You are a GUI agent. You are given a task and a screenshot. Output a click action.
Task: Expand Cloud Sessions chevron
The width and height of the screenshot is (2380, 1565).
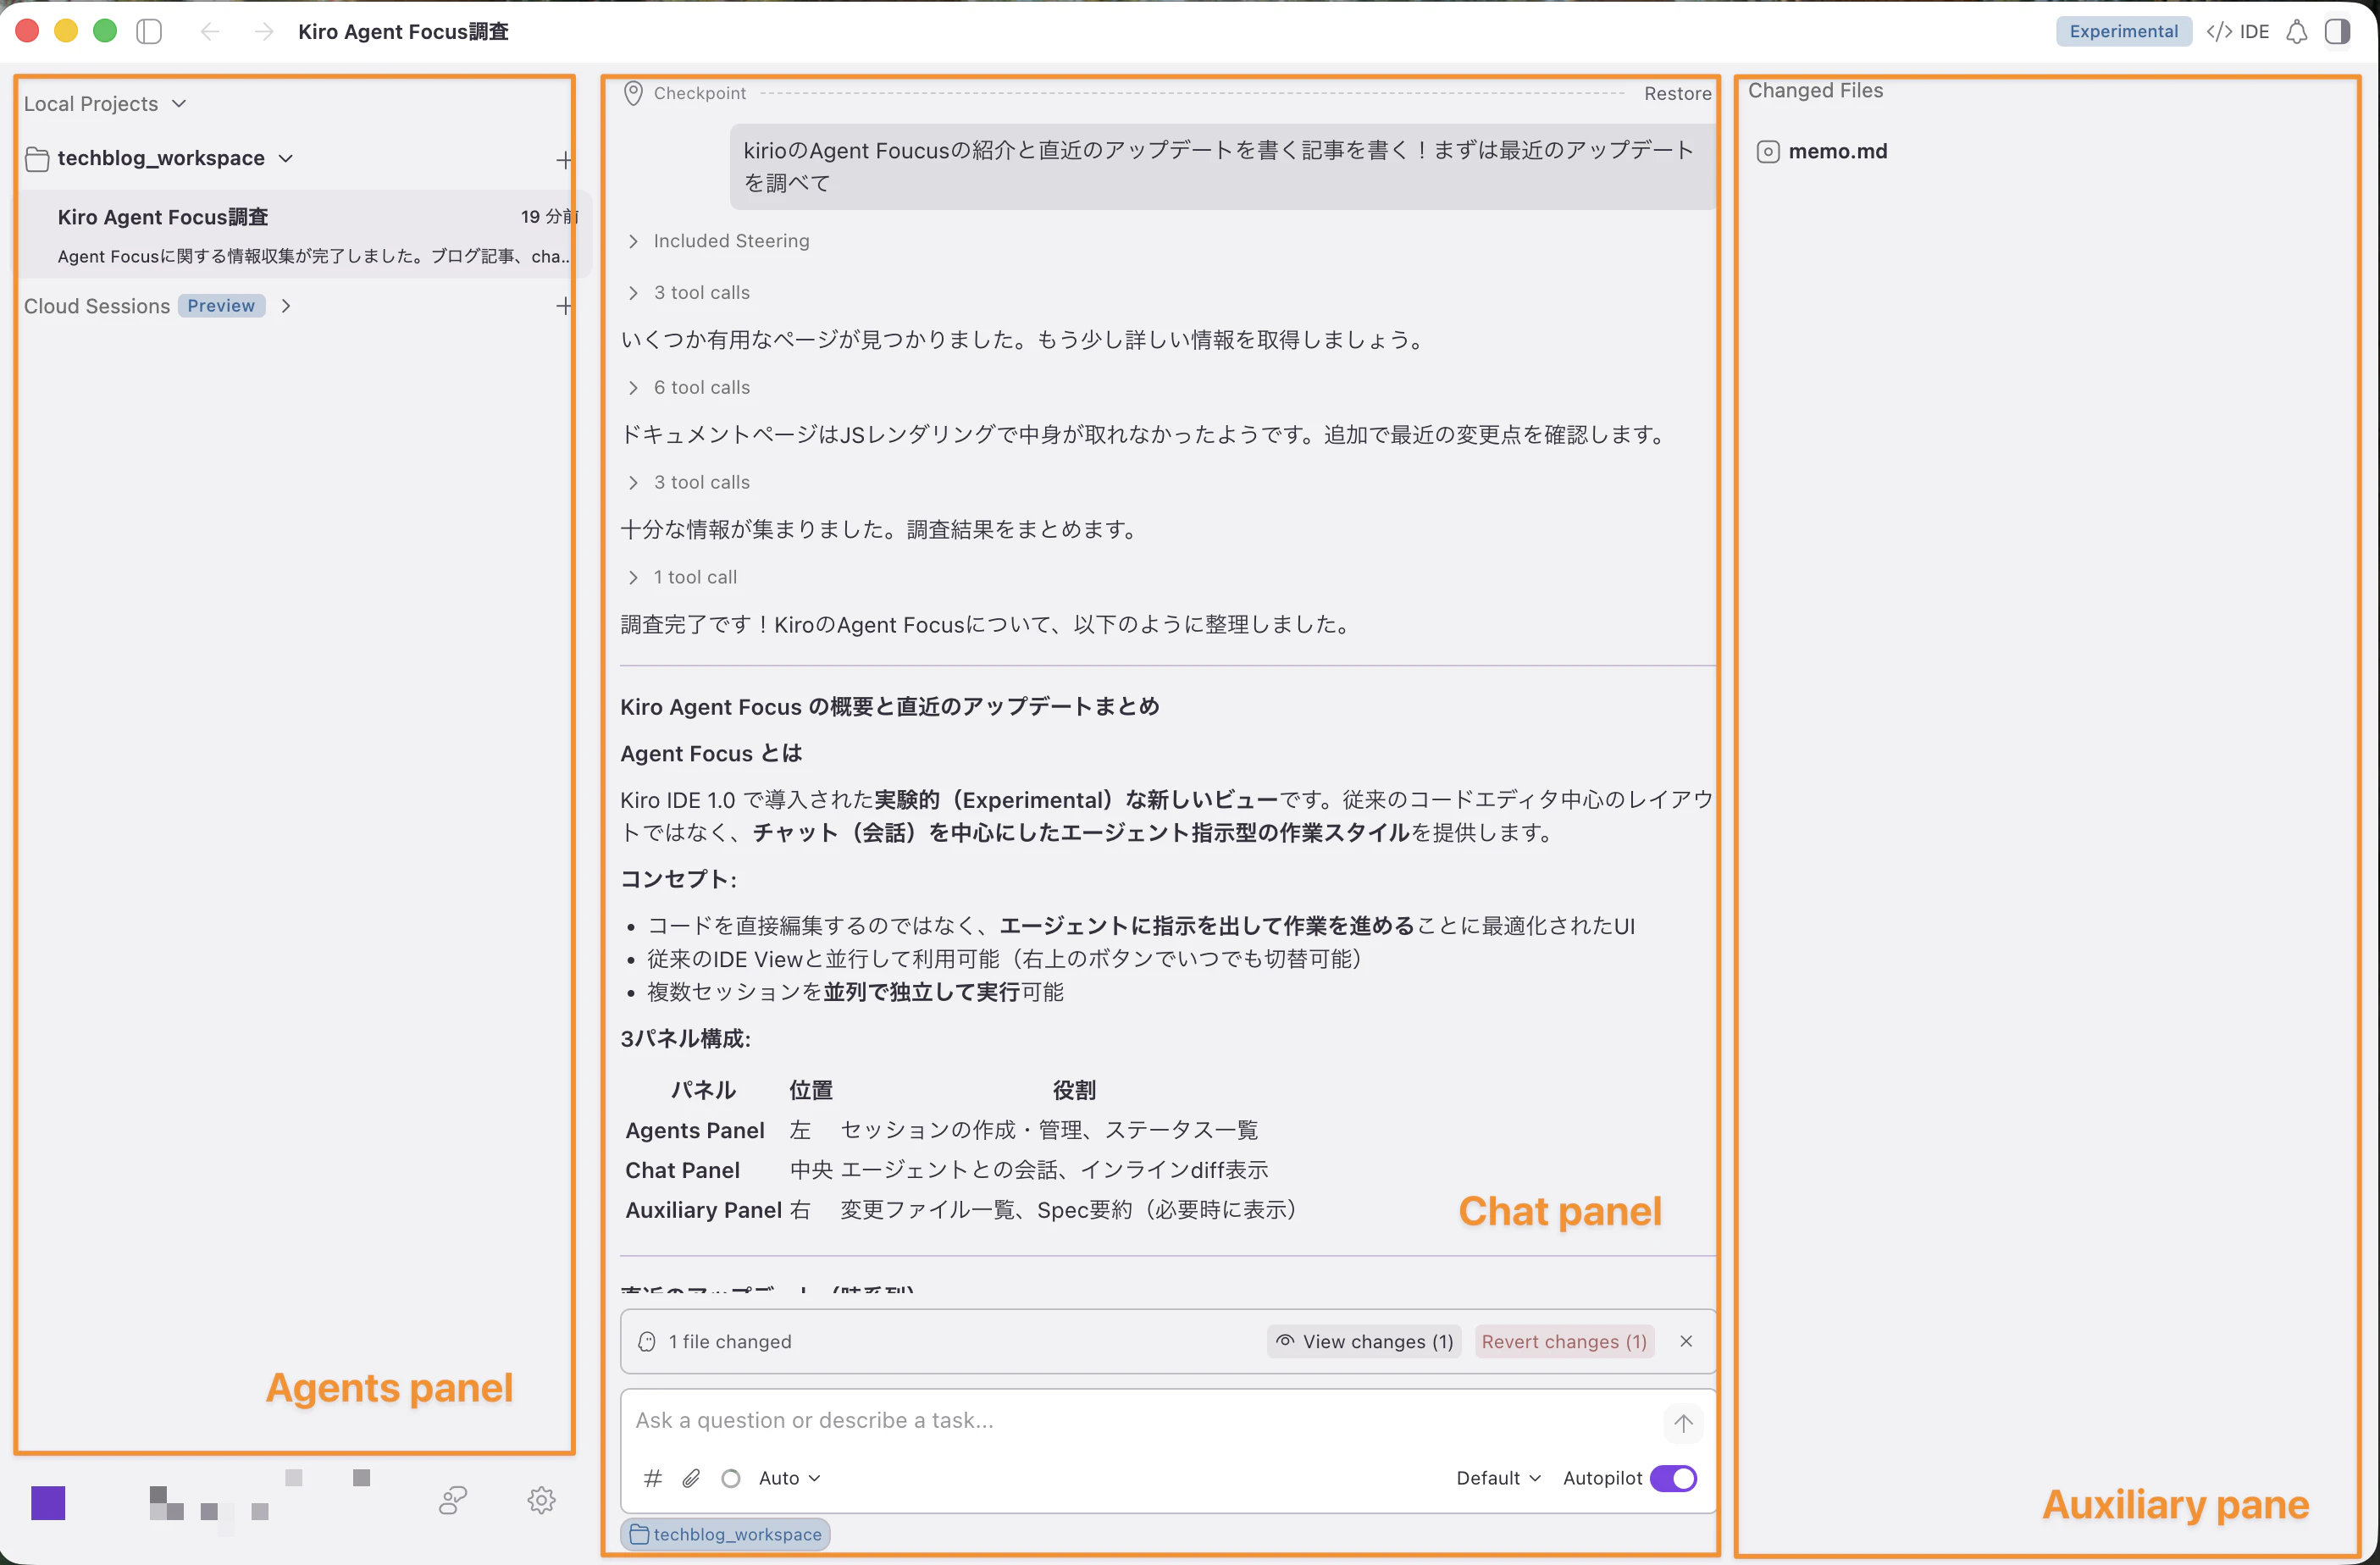tap(286, 306)
